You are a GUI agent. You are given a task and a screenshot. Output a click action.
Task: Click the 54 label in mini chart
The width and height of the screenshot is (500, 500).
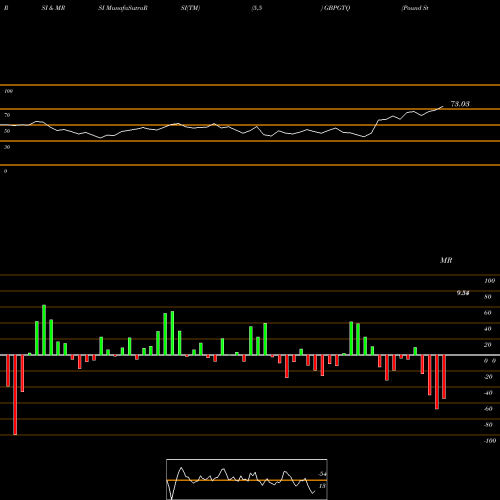322,474
